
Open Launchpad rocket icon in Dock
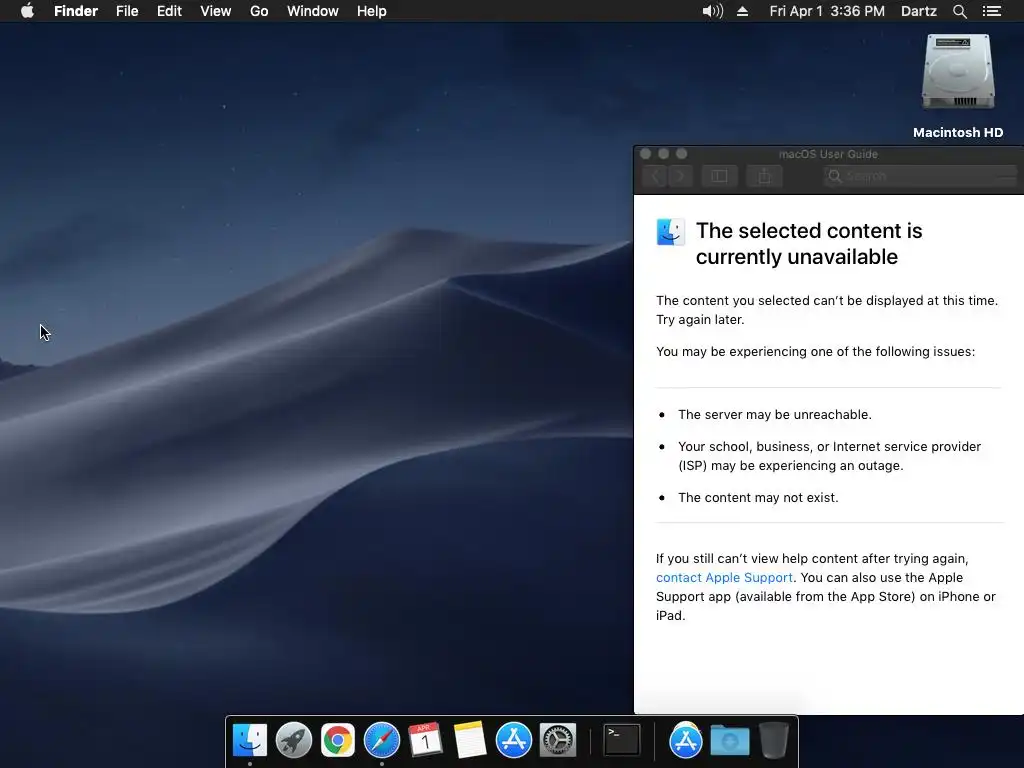tap(294, 740)
